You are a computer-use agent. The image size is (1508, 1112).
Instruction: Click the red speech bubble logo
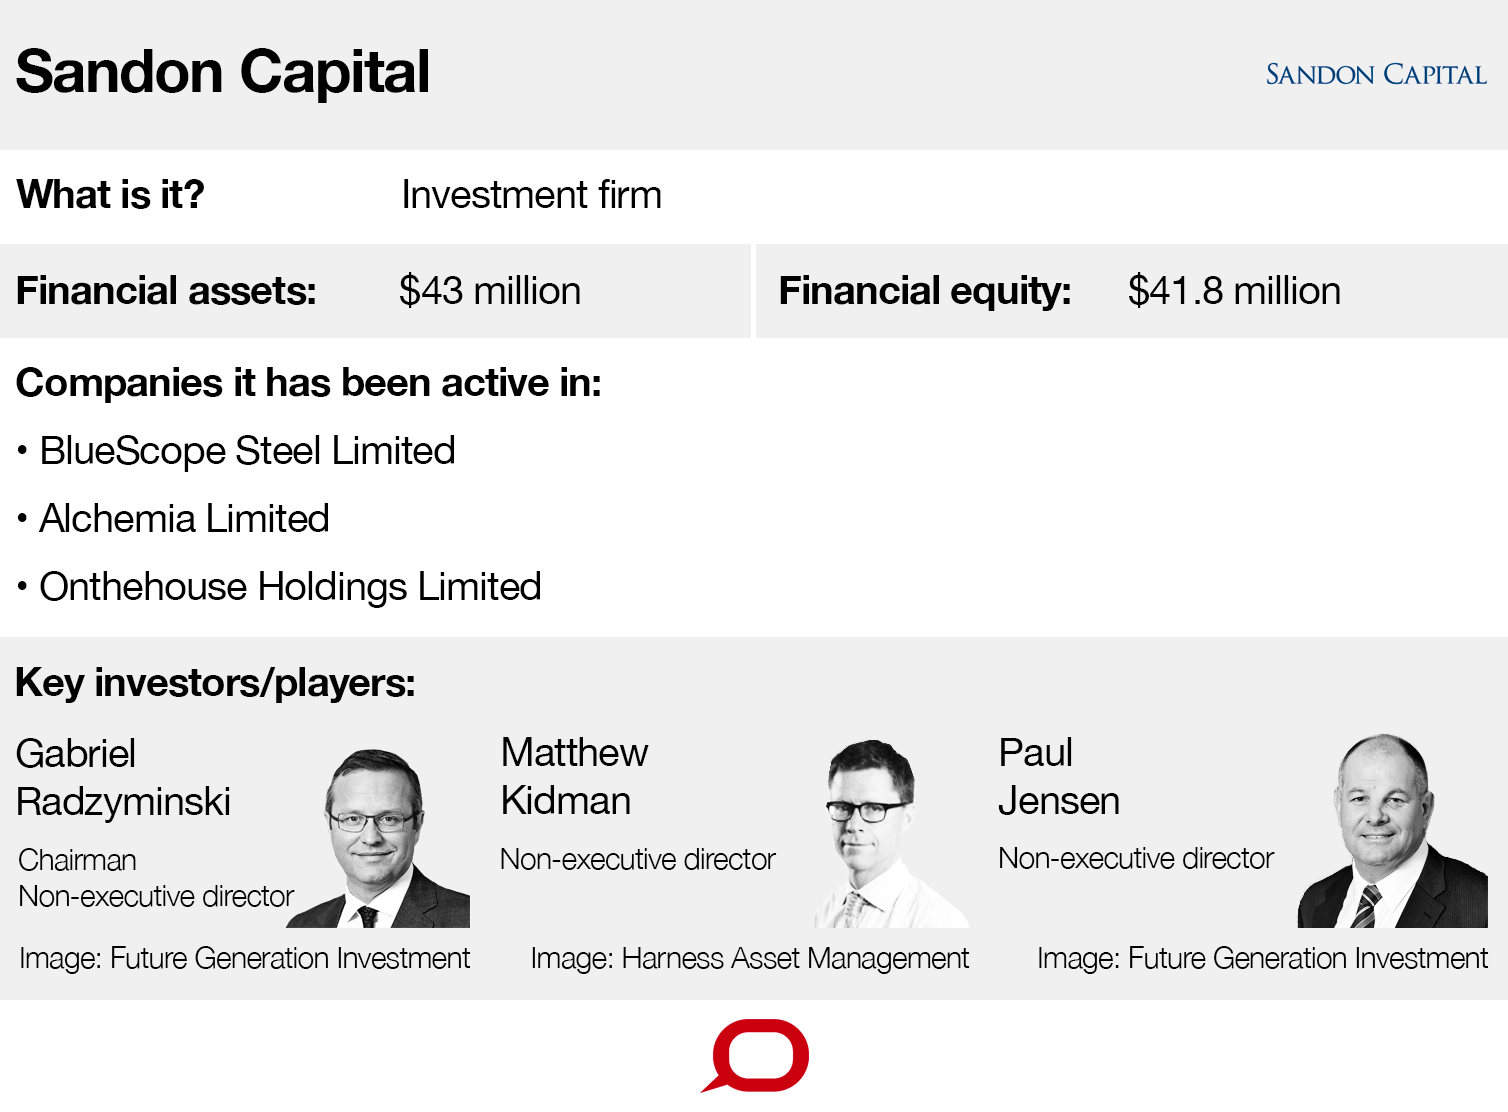pos(758,1055)
